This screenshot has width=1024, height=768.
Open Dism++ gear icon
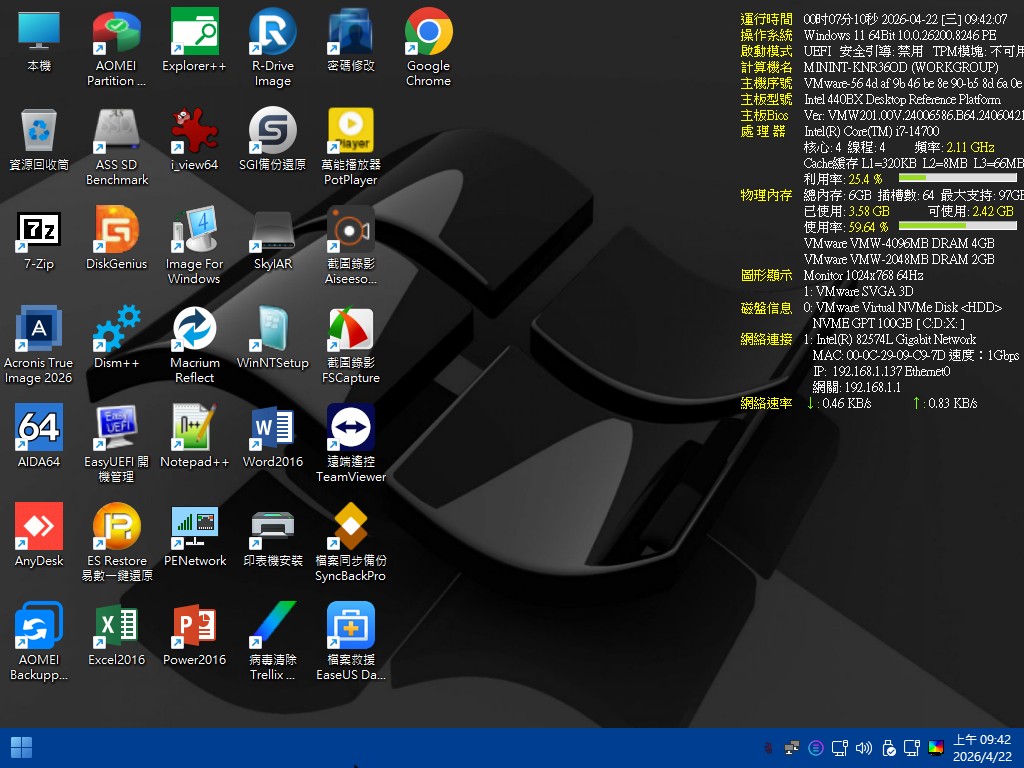117,329
